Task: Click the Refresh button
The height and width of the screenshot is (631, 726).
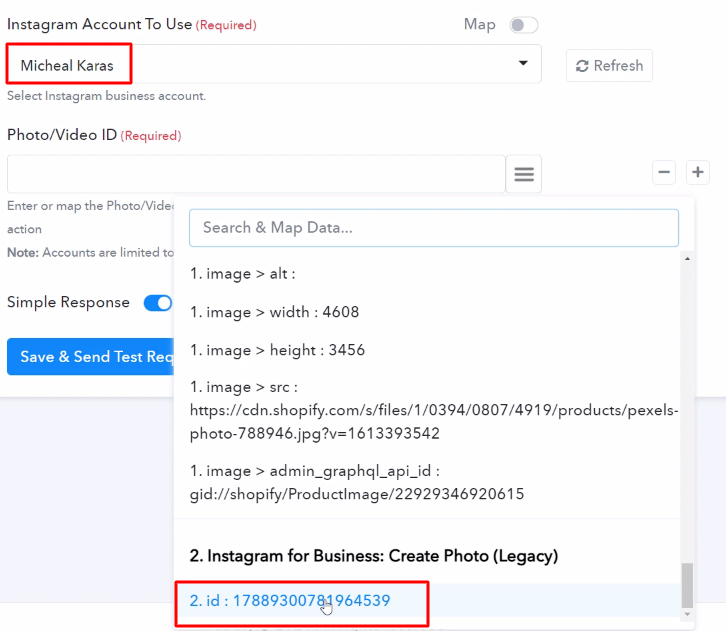Action: tap(609, 66)
